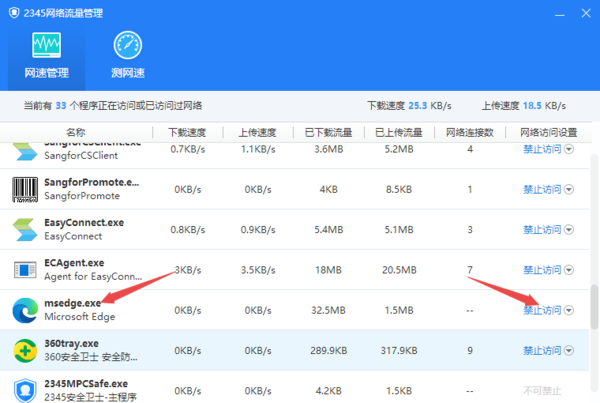Block network access for EasyConnect.exe
600x403 pixels.
point(542,229)
